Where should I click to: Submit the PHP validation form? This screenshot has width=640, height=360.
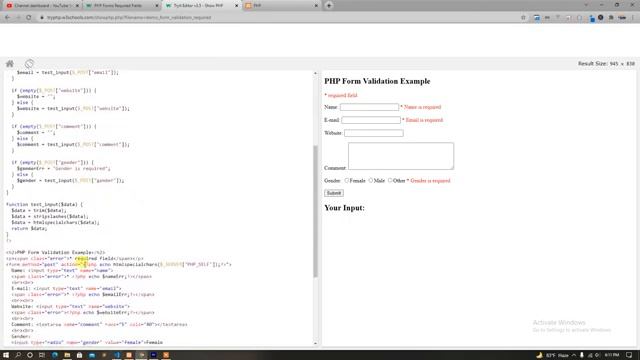pyautogui.click(x=333, y=193)
